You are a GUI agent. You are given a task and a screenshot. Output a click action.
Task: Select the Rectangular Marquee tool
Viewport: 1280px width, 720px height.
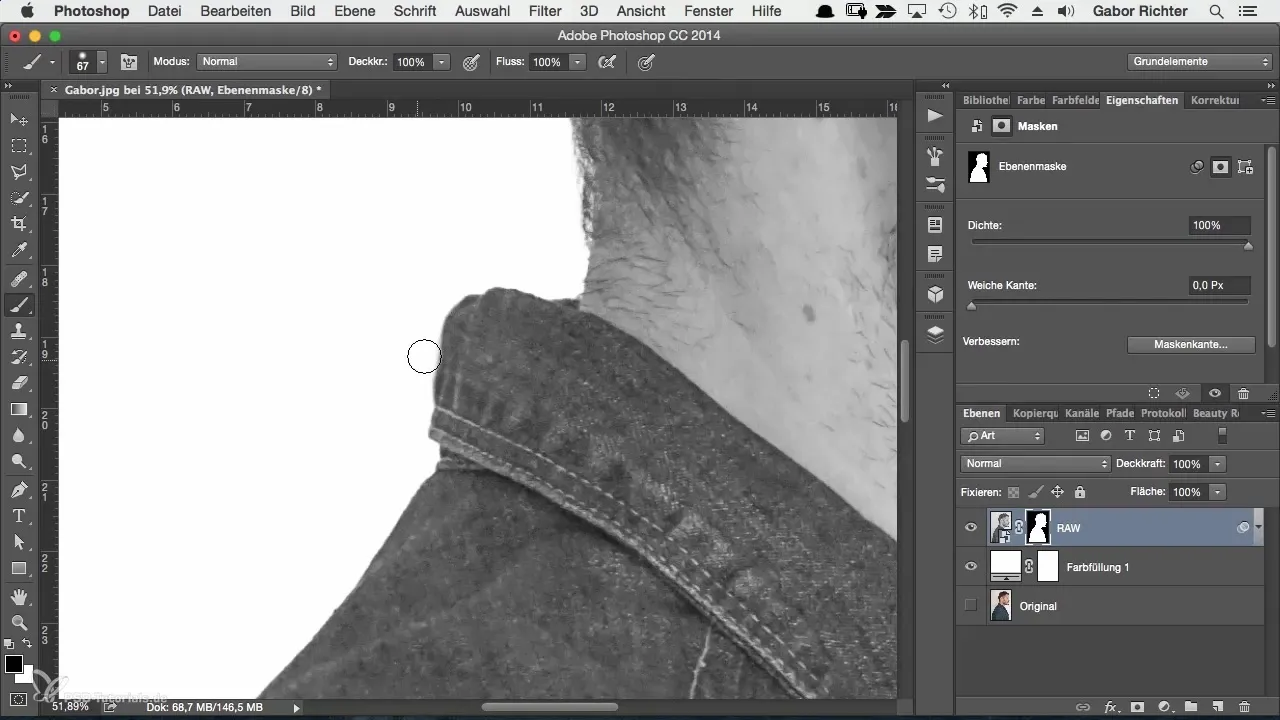click(18, 146)
